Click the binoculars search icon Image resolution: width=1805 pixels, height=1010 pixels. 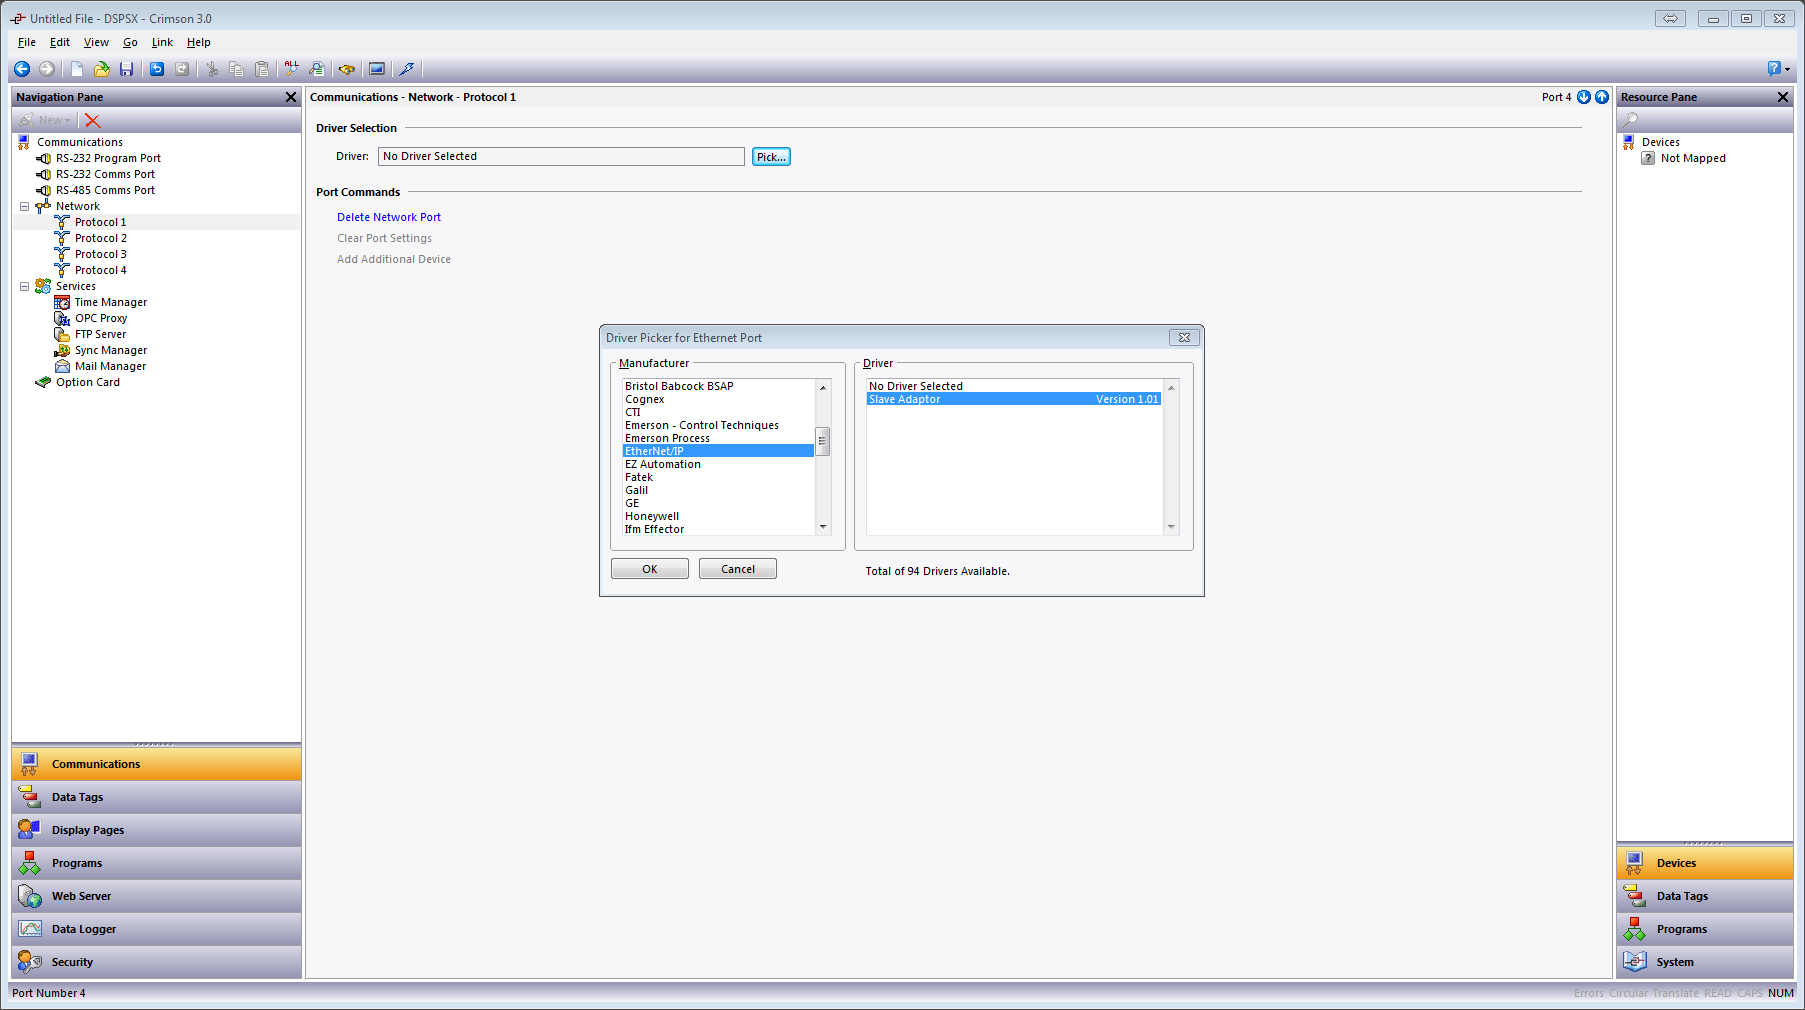click(x=347, y=69)
